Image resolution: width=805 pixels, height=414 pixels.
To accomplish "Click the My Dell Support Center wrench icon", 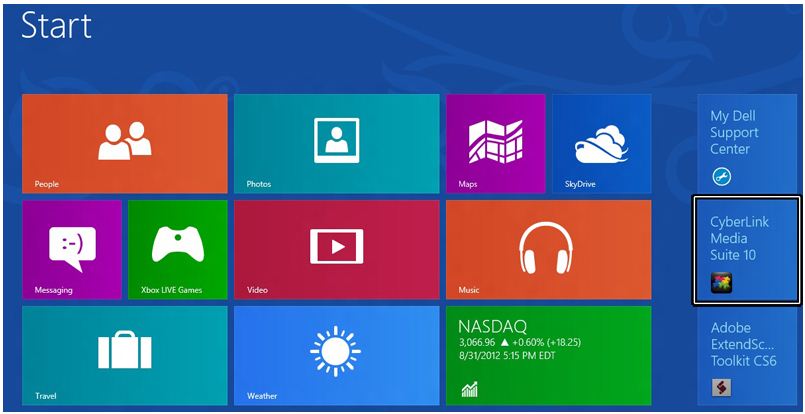I will (721, 177).
